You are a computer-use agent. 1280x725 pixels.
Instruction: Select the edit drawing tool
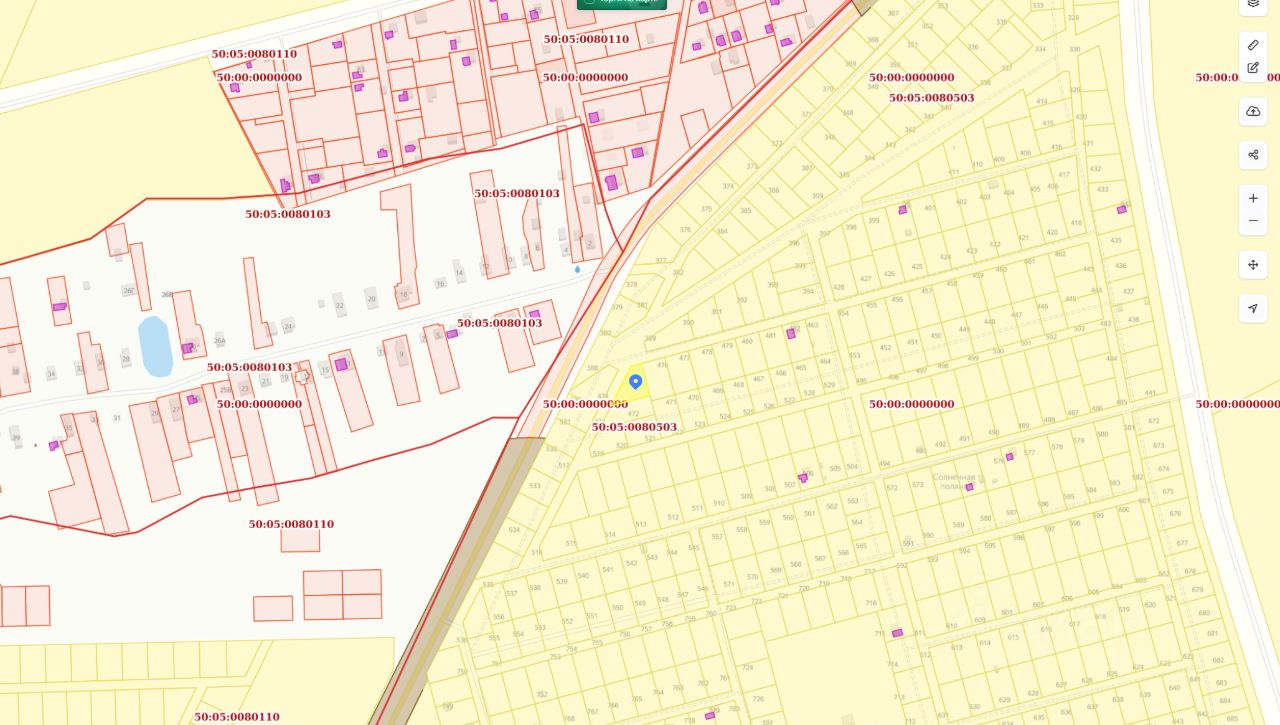click(1253, 67)
